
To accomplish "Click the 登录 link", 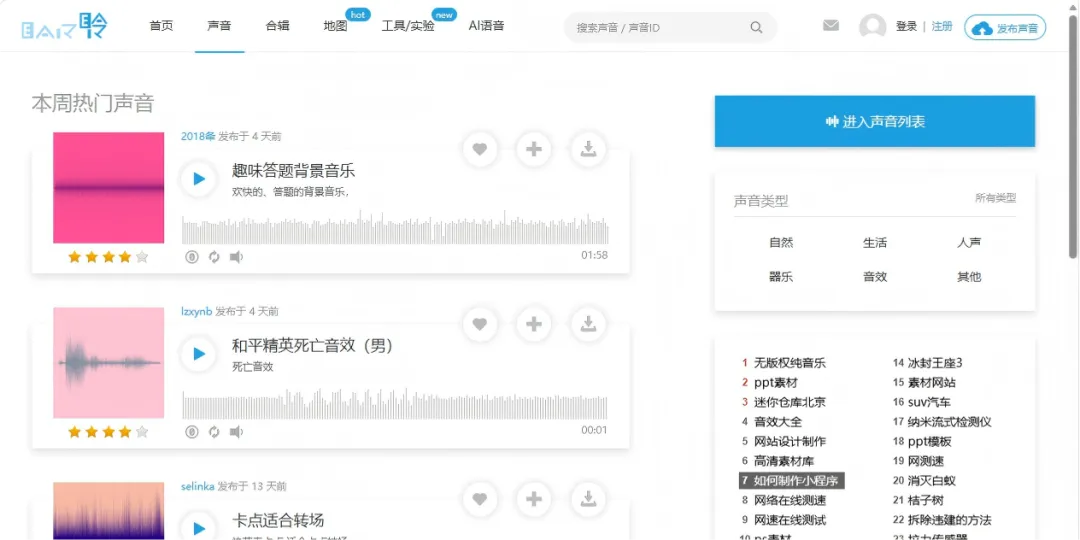I will point(906,26).
